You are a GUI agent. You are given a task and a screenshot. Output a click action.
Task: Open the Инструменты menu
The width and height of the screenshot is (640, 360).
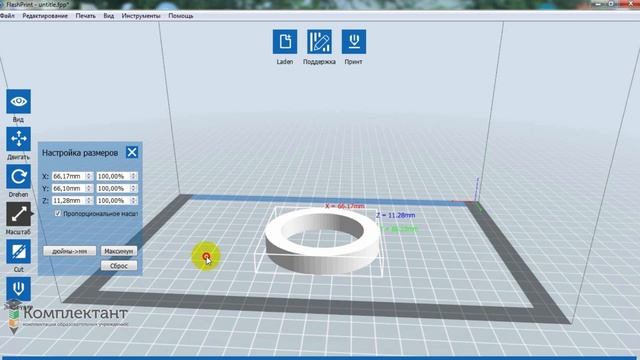tap(141, 16)
